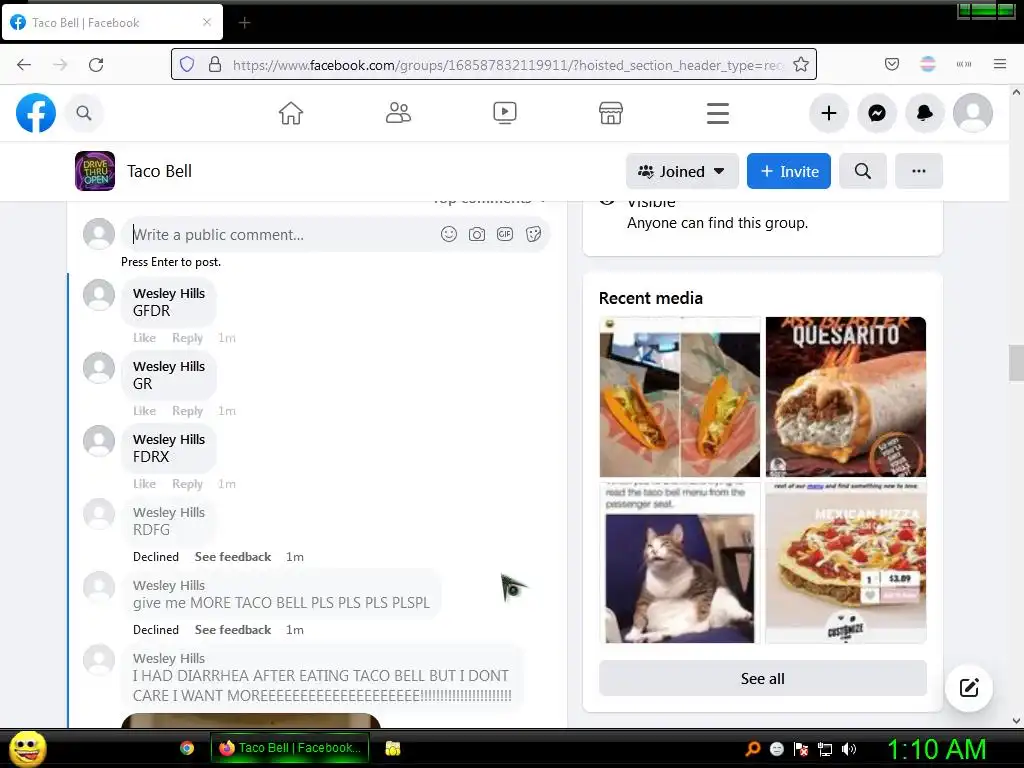Image resolution: width=1024 pixels, height=768 pixels.
Task: Open Save to Pocket icon
Action: pos(891,64)
